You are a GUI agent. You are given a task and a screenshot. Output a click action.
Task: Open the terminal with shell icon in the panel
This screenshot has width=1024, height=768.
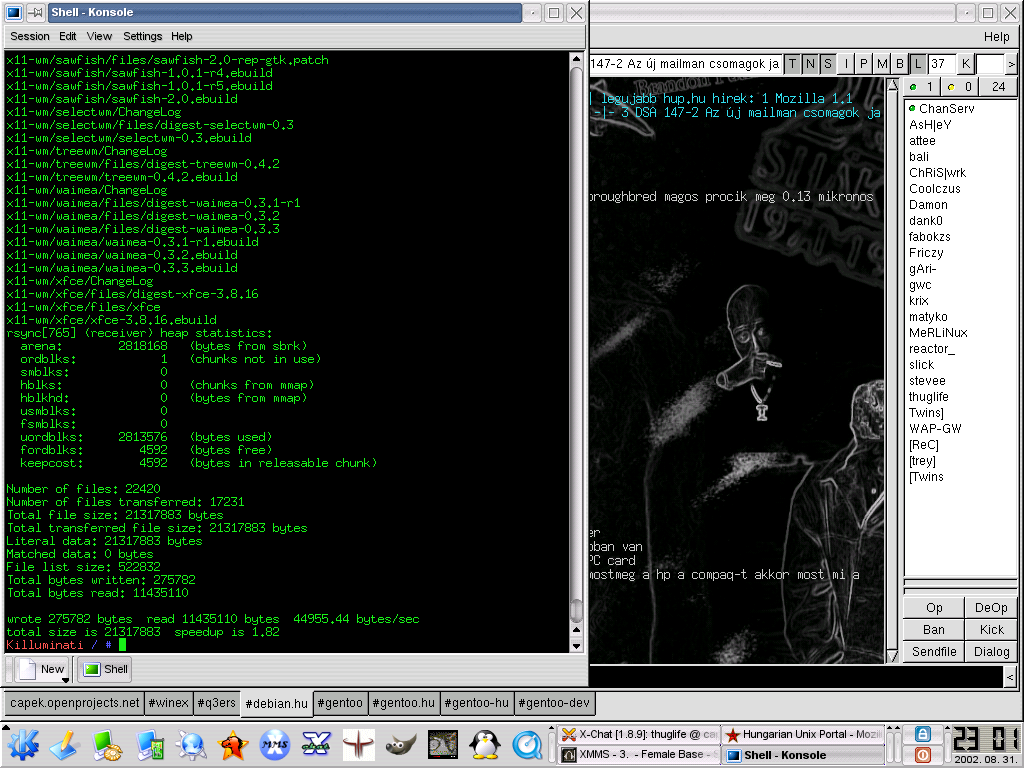click(108, 744)
